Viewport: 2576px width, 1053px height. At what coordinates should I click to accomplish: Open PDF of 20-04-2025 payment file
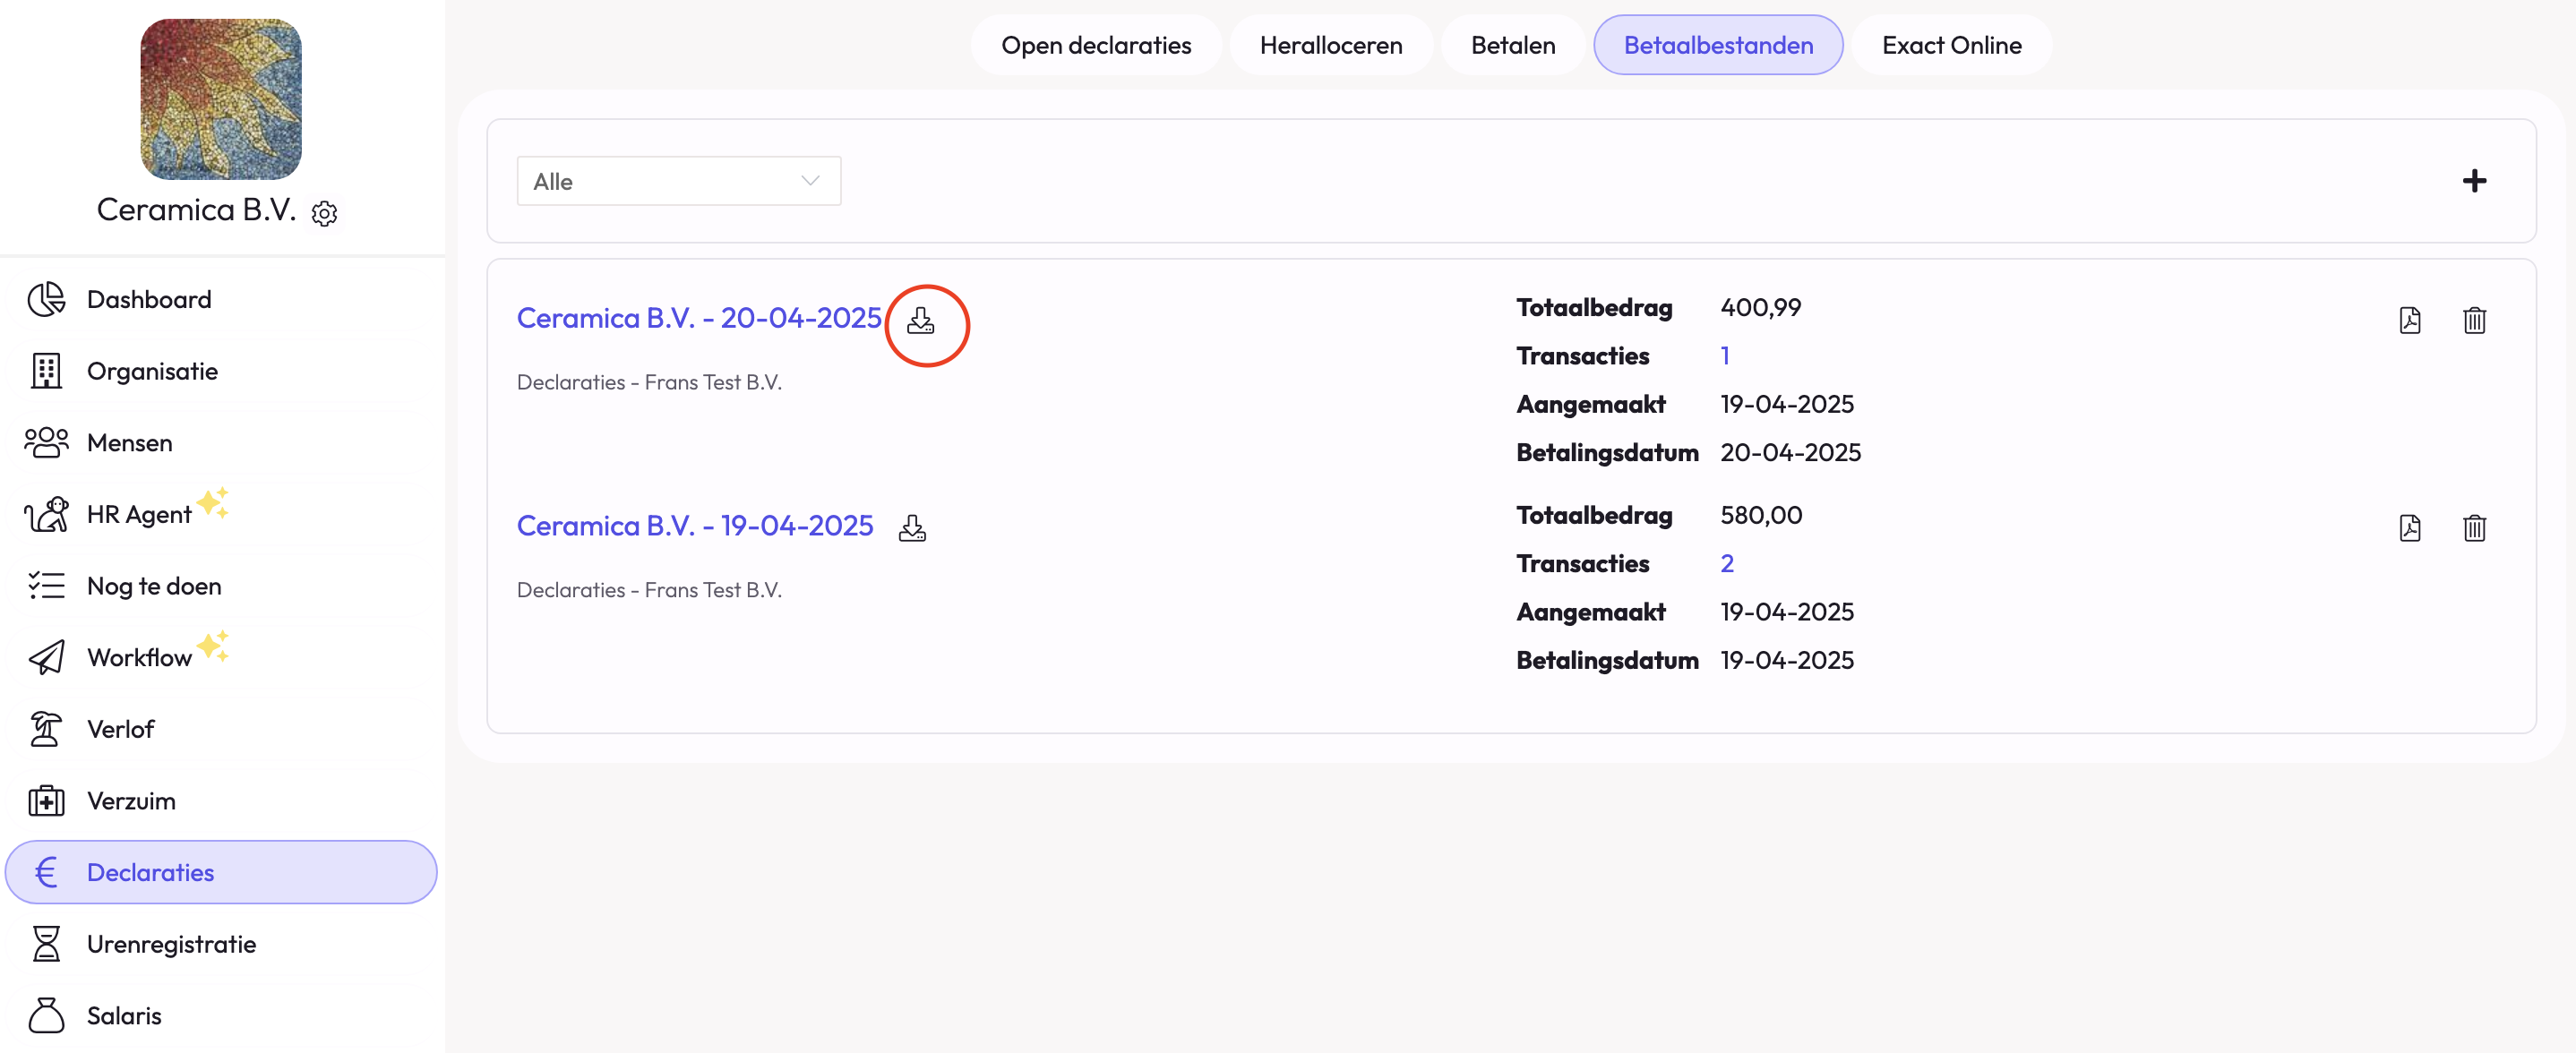click(2409, 320)
